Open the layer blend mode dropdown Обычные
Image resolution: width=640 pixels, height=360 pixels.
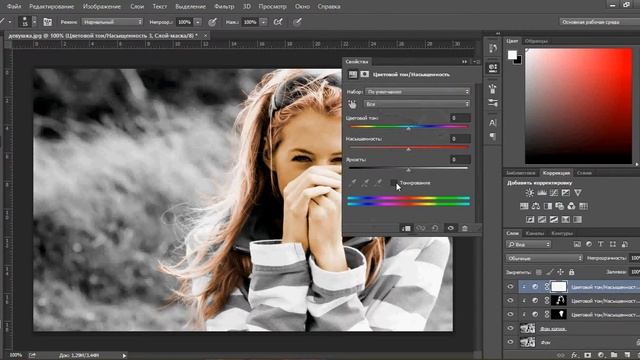(544, 258)
